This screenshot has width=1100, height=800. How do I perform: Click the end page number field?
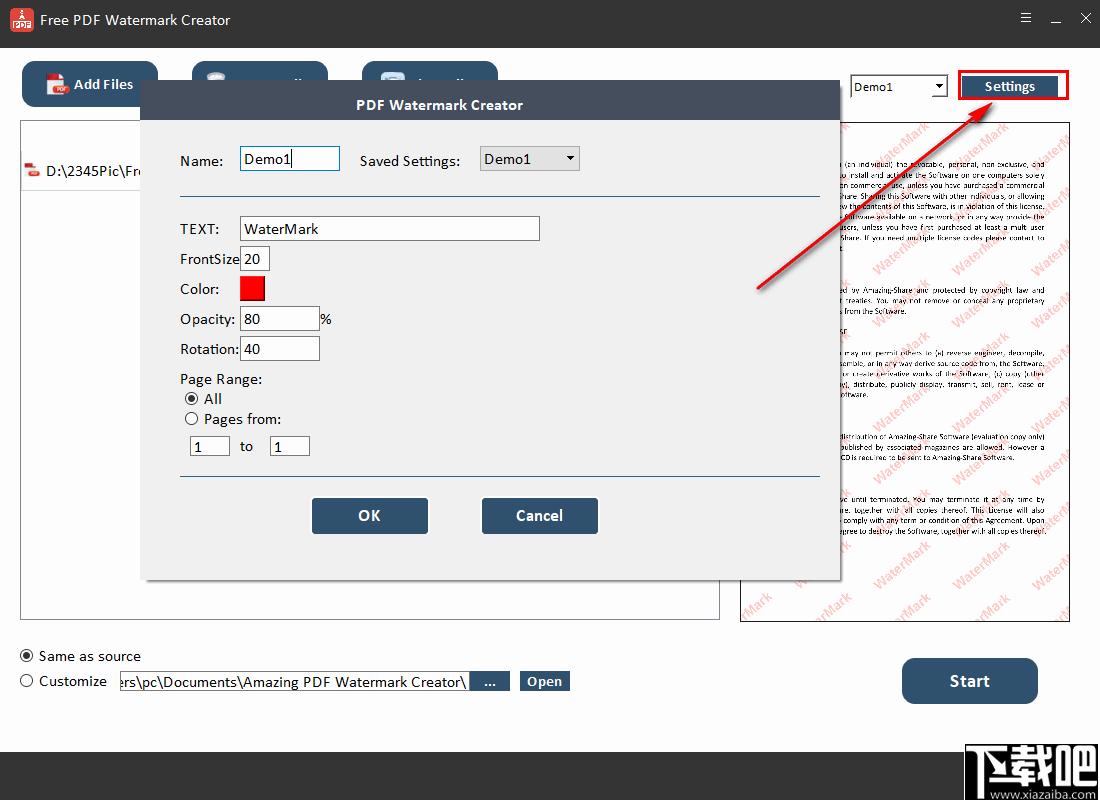click(290, 446)
